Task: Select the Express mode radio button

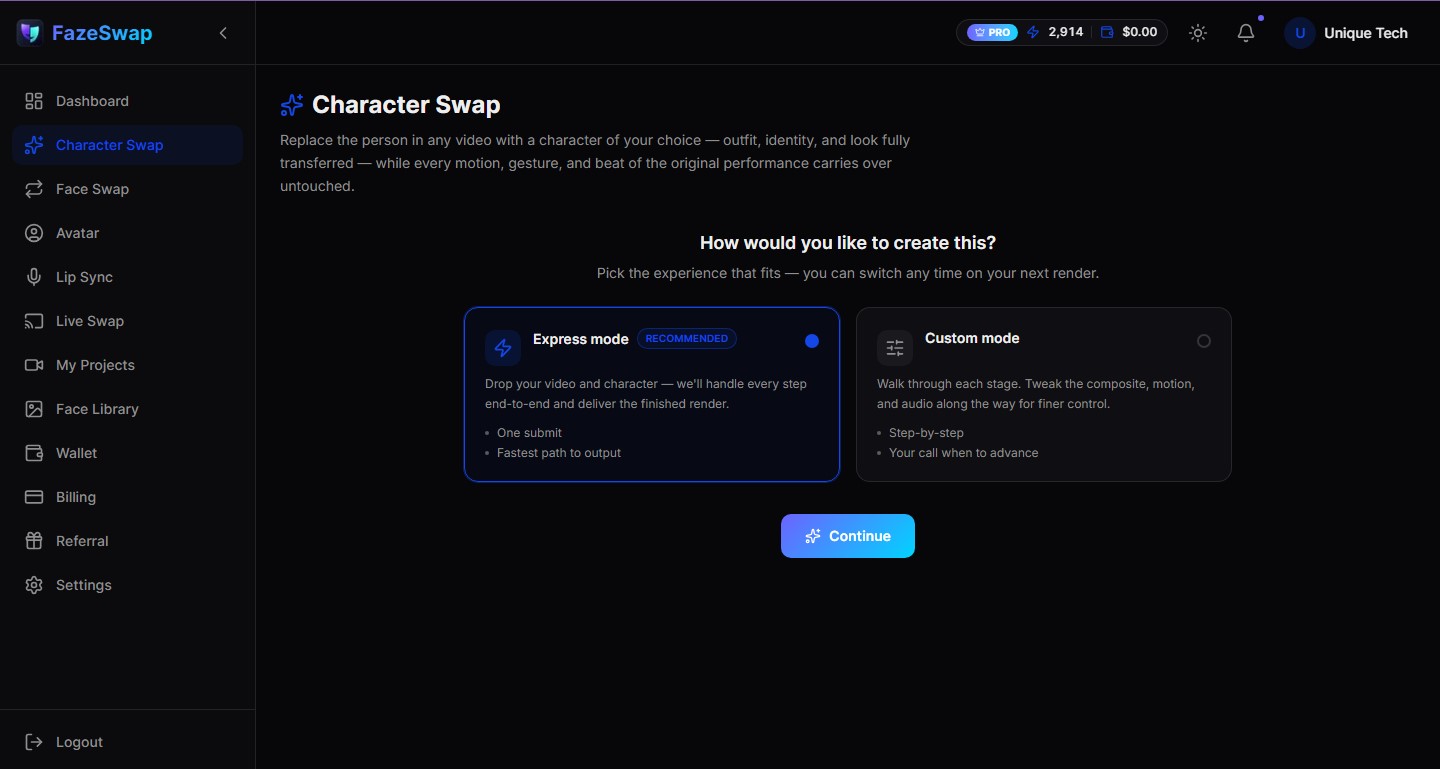Action: point(812,341)
